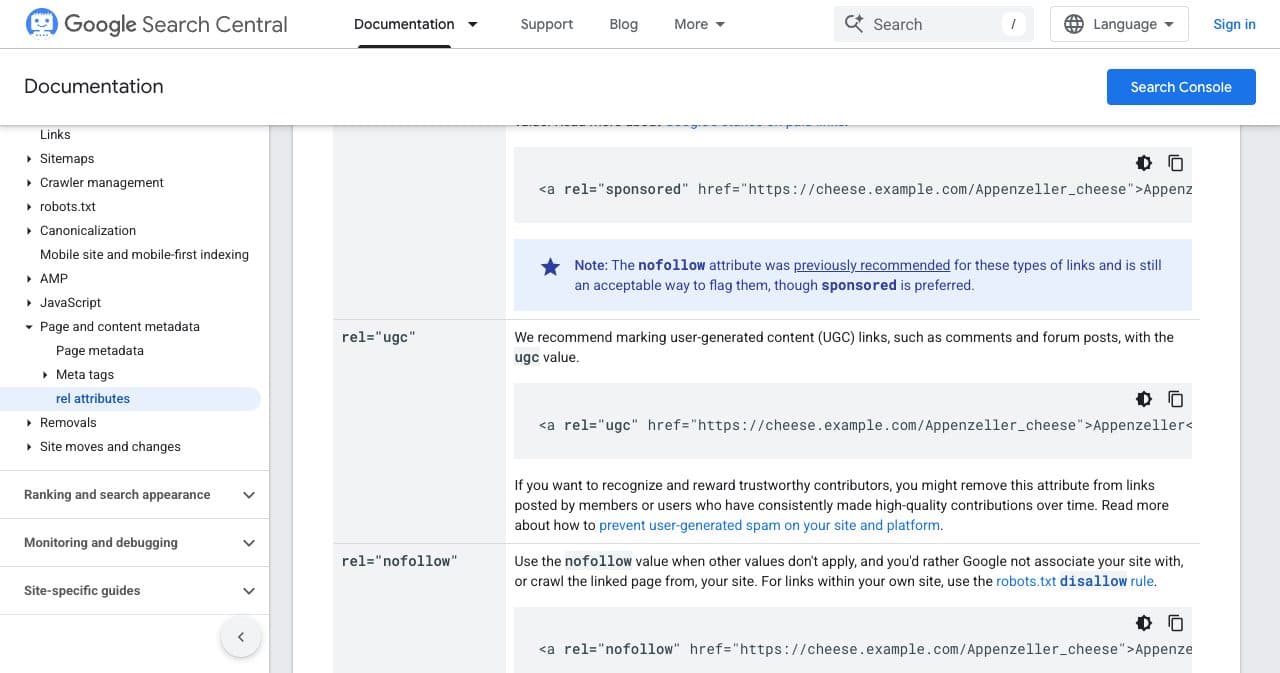1280x673 pixels.
Task: Open the More menu dropdown
Action: click(699, 24)
